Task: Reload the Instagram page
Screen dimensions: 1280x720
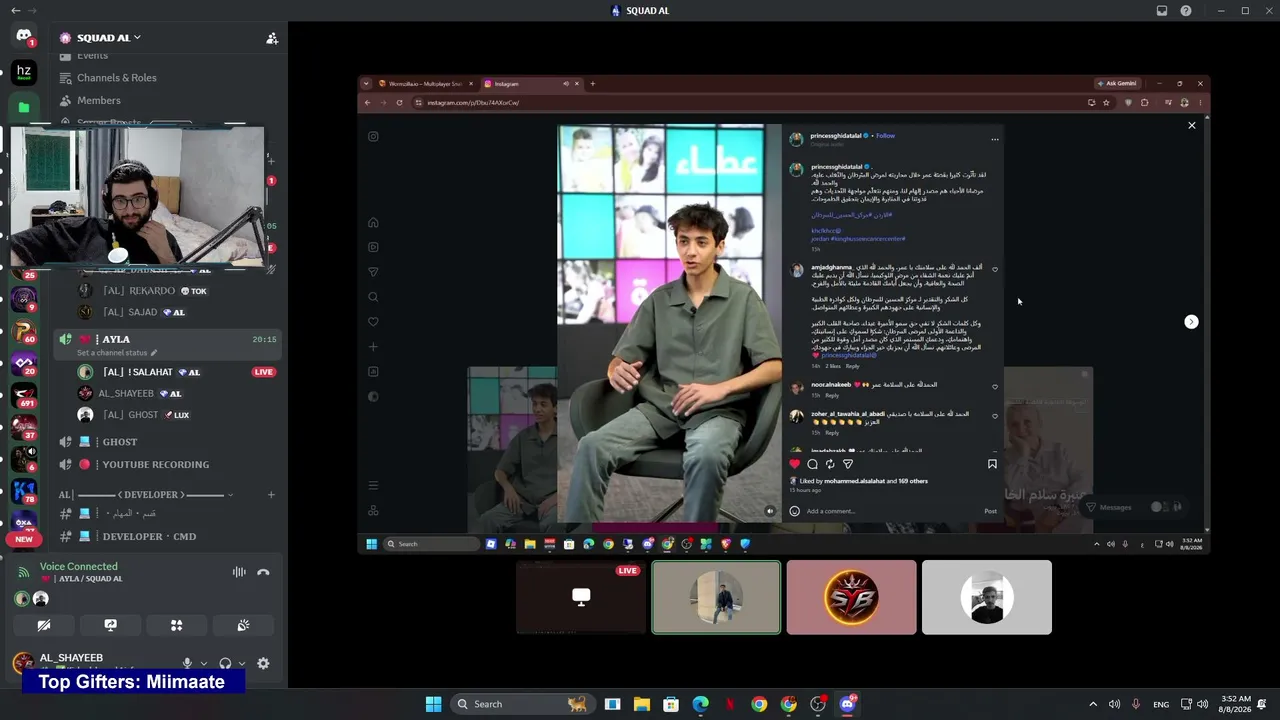Action: point(399,102)
